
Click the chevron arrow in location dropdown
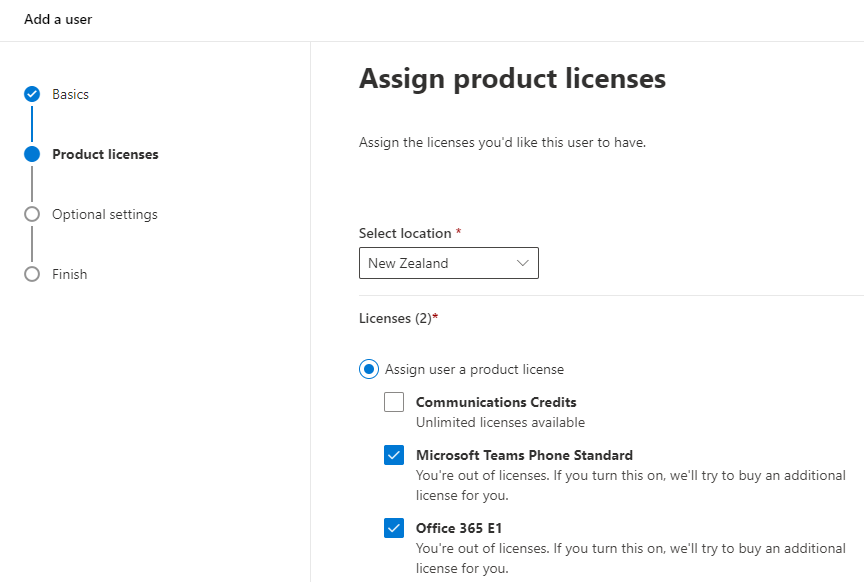[522, 263]
